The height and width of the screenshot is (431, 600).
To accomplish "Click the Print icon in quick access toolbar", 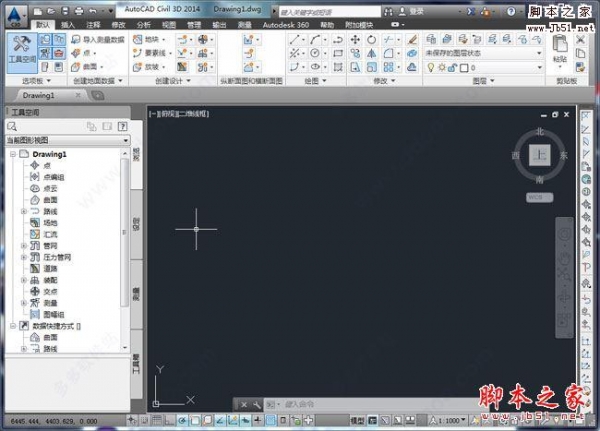I will coord(78,11).
